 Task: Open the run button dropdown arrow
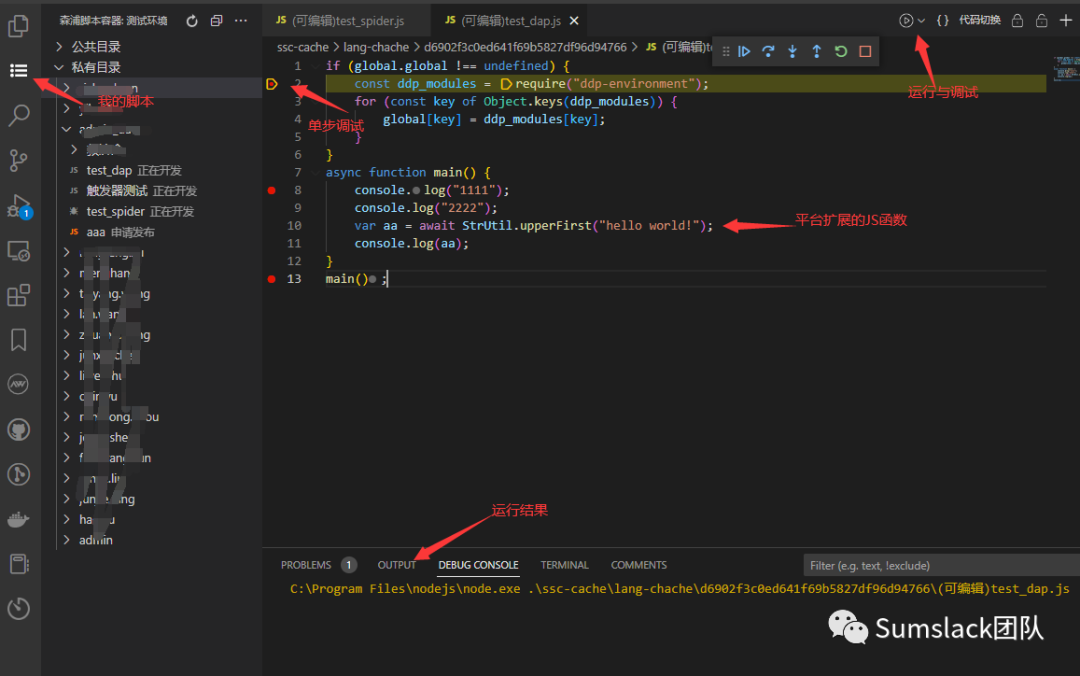(x=921, y=21)
